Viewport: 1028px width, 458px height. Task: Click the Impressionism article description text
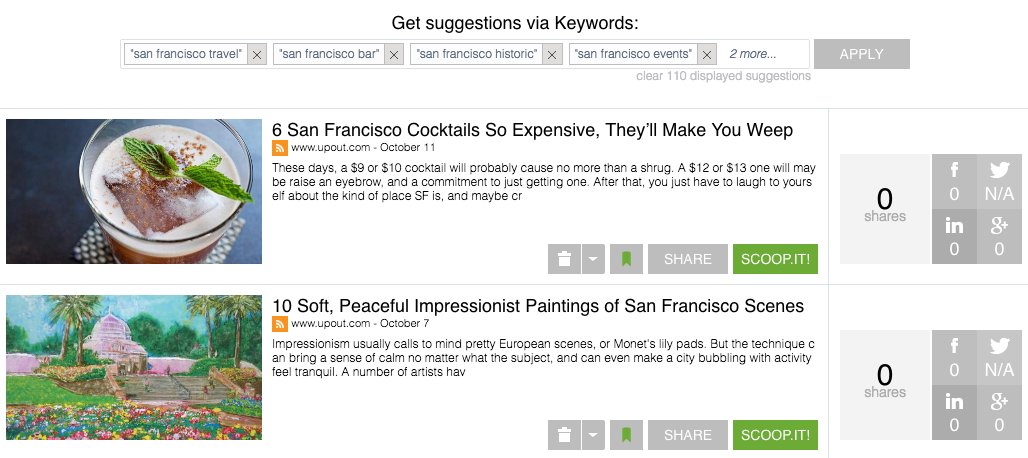[544, 358]
